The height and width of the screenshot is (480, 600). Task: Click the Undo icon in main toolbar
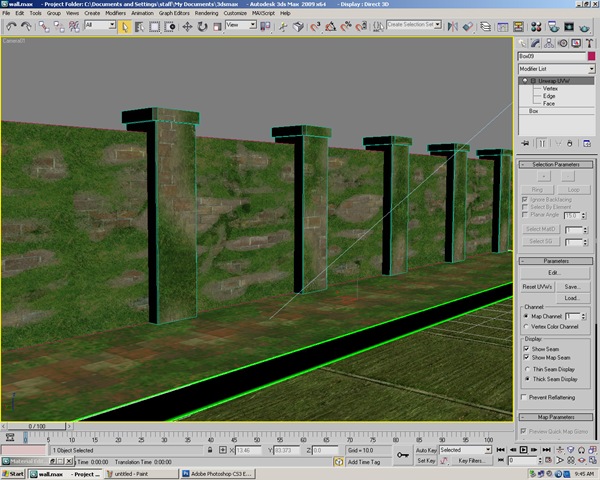11,25
